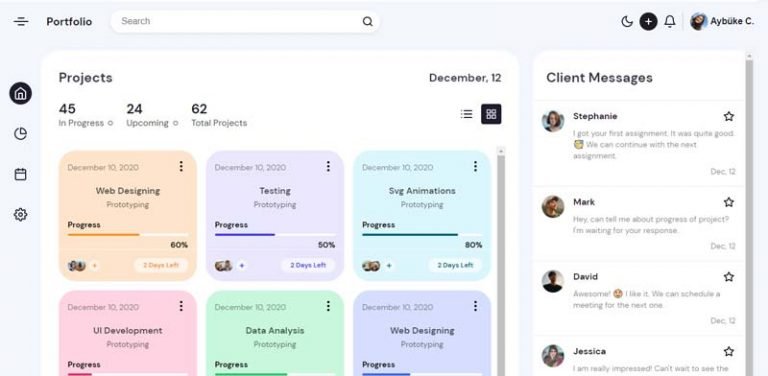Click the Testing card title

(275, 191)
